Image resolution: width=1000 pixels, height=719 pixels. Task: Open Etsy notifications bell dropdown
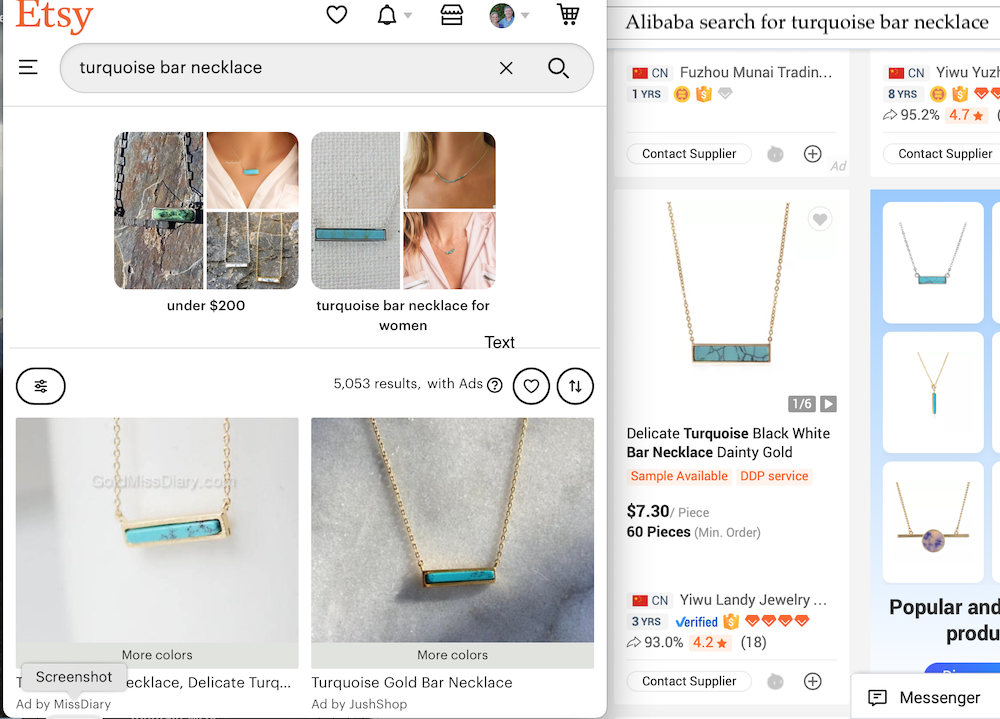(x=387, y=15)
